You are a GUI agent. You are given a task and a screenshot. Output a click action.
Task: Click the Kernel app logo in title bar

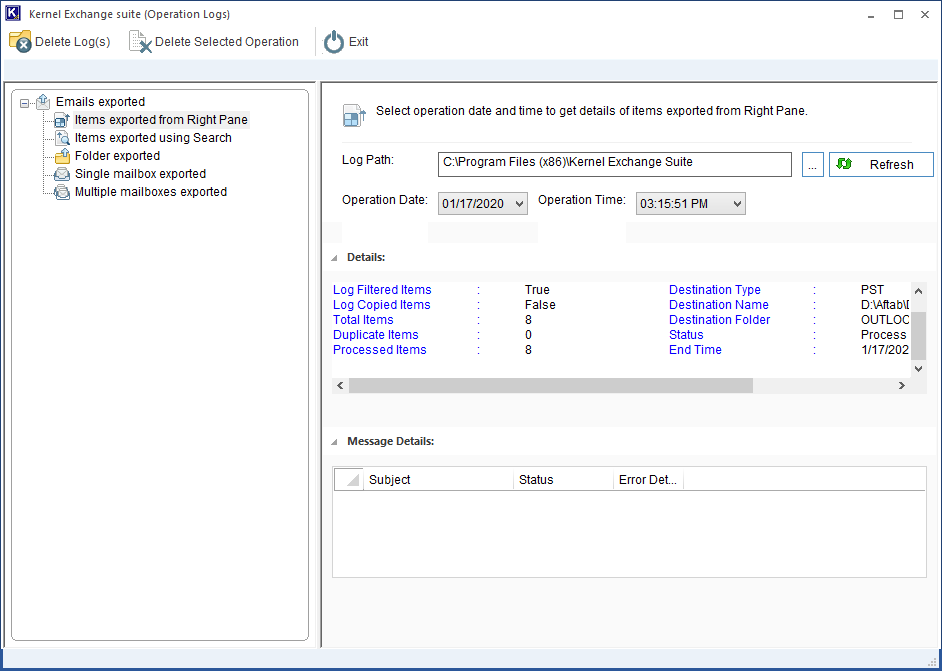[13, 14]
